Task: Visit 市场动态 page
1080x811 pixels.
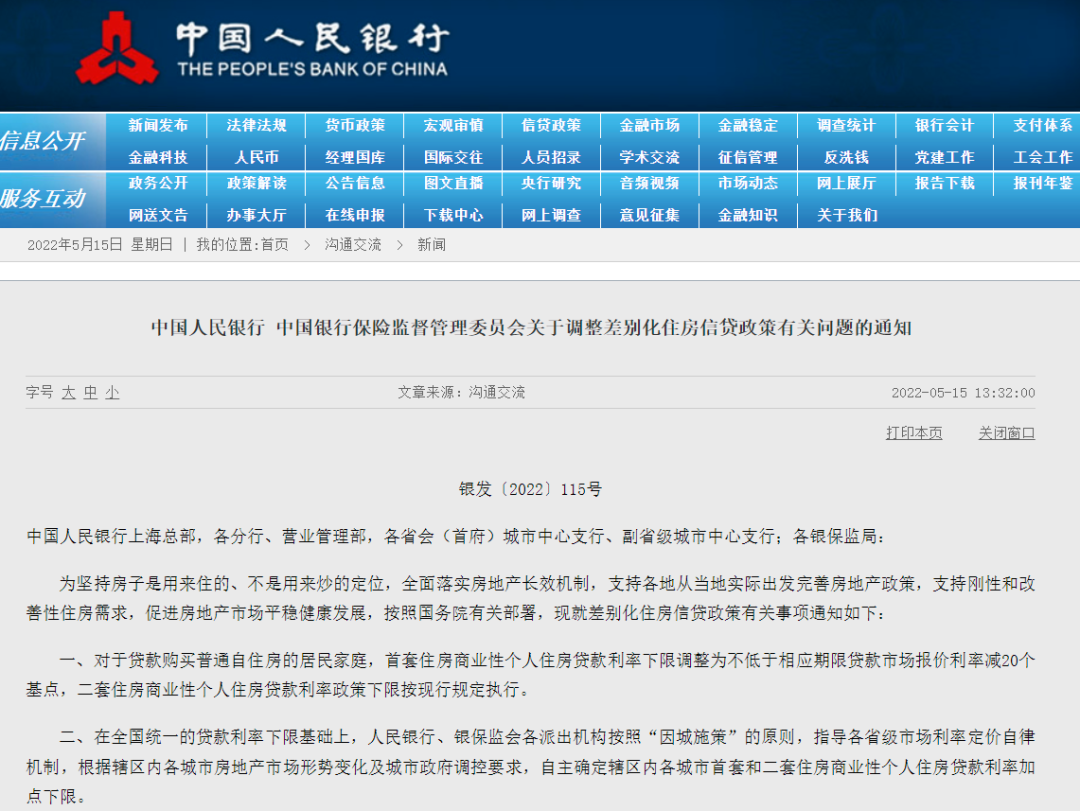Action: point(748,183)
